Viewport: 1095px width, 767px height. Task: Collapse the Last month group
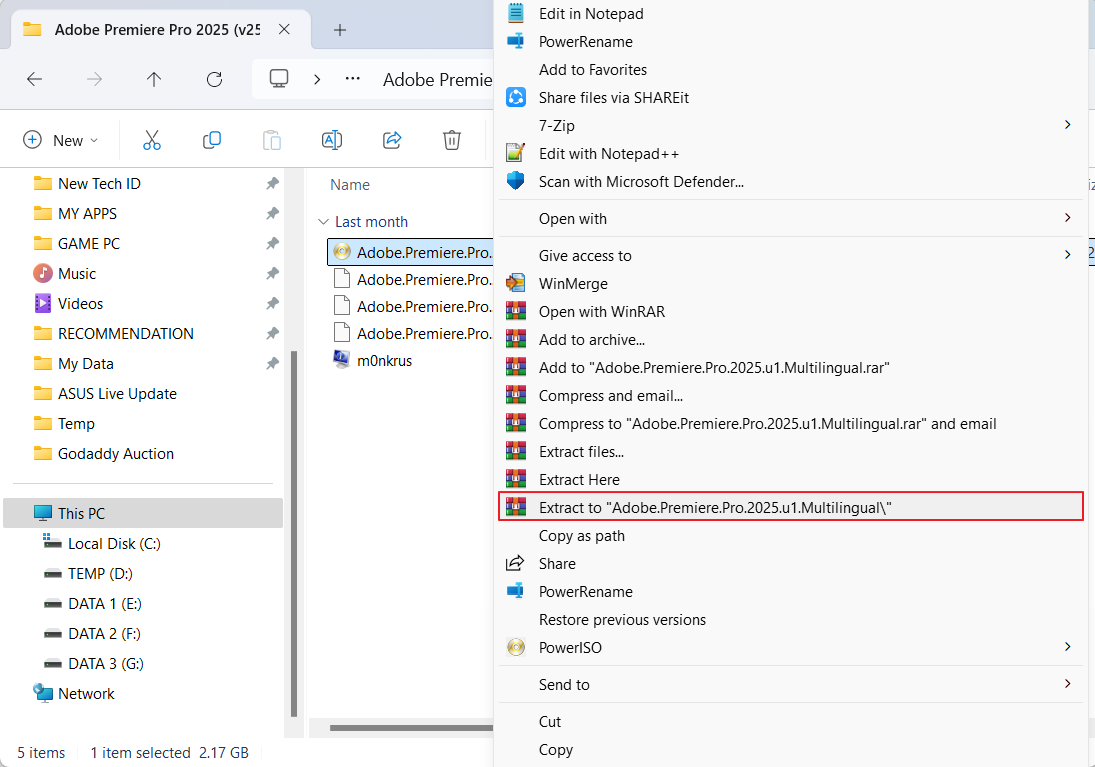pyautogui.click(x=323, y=221)
